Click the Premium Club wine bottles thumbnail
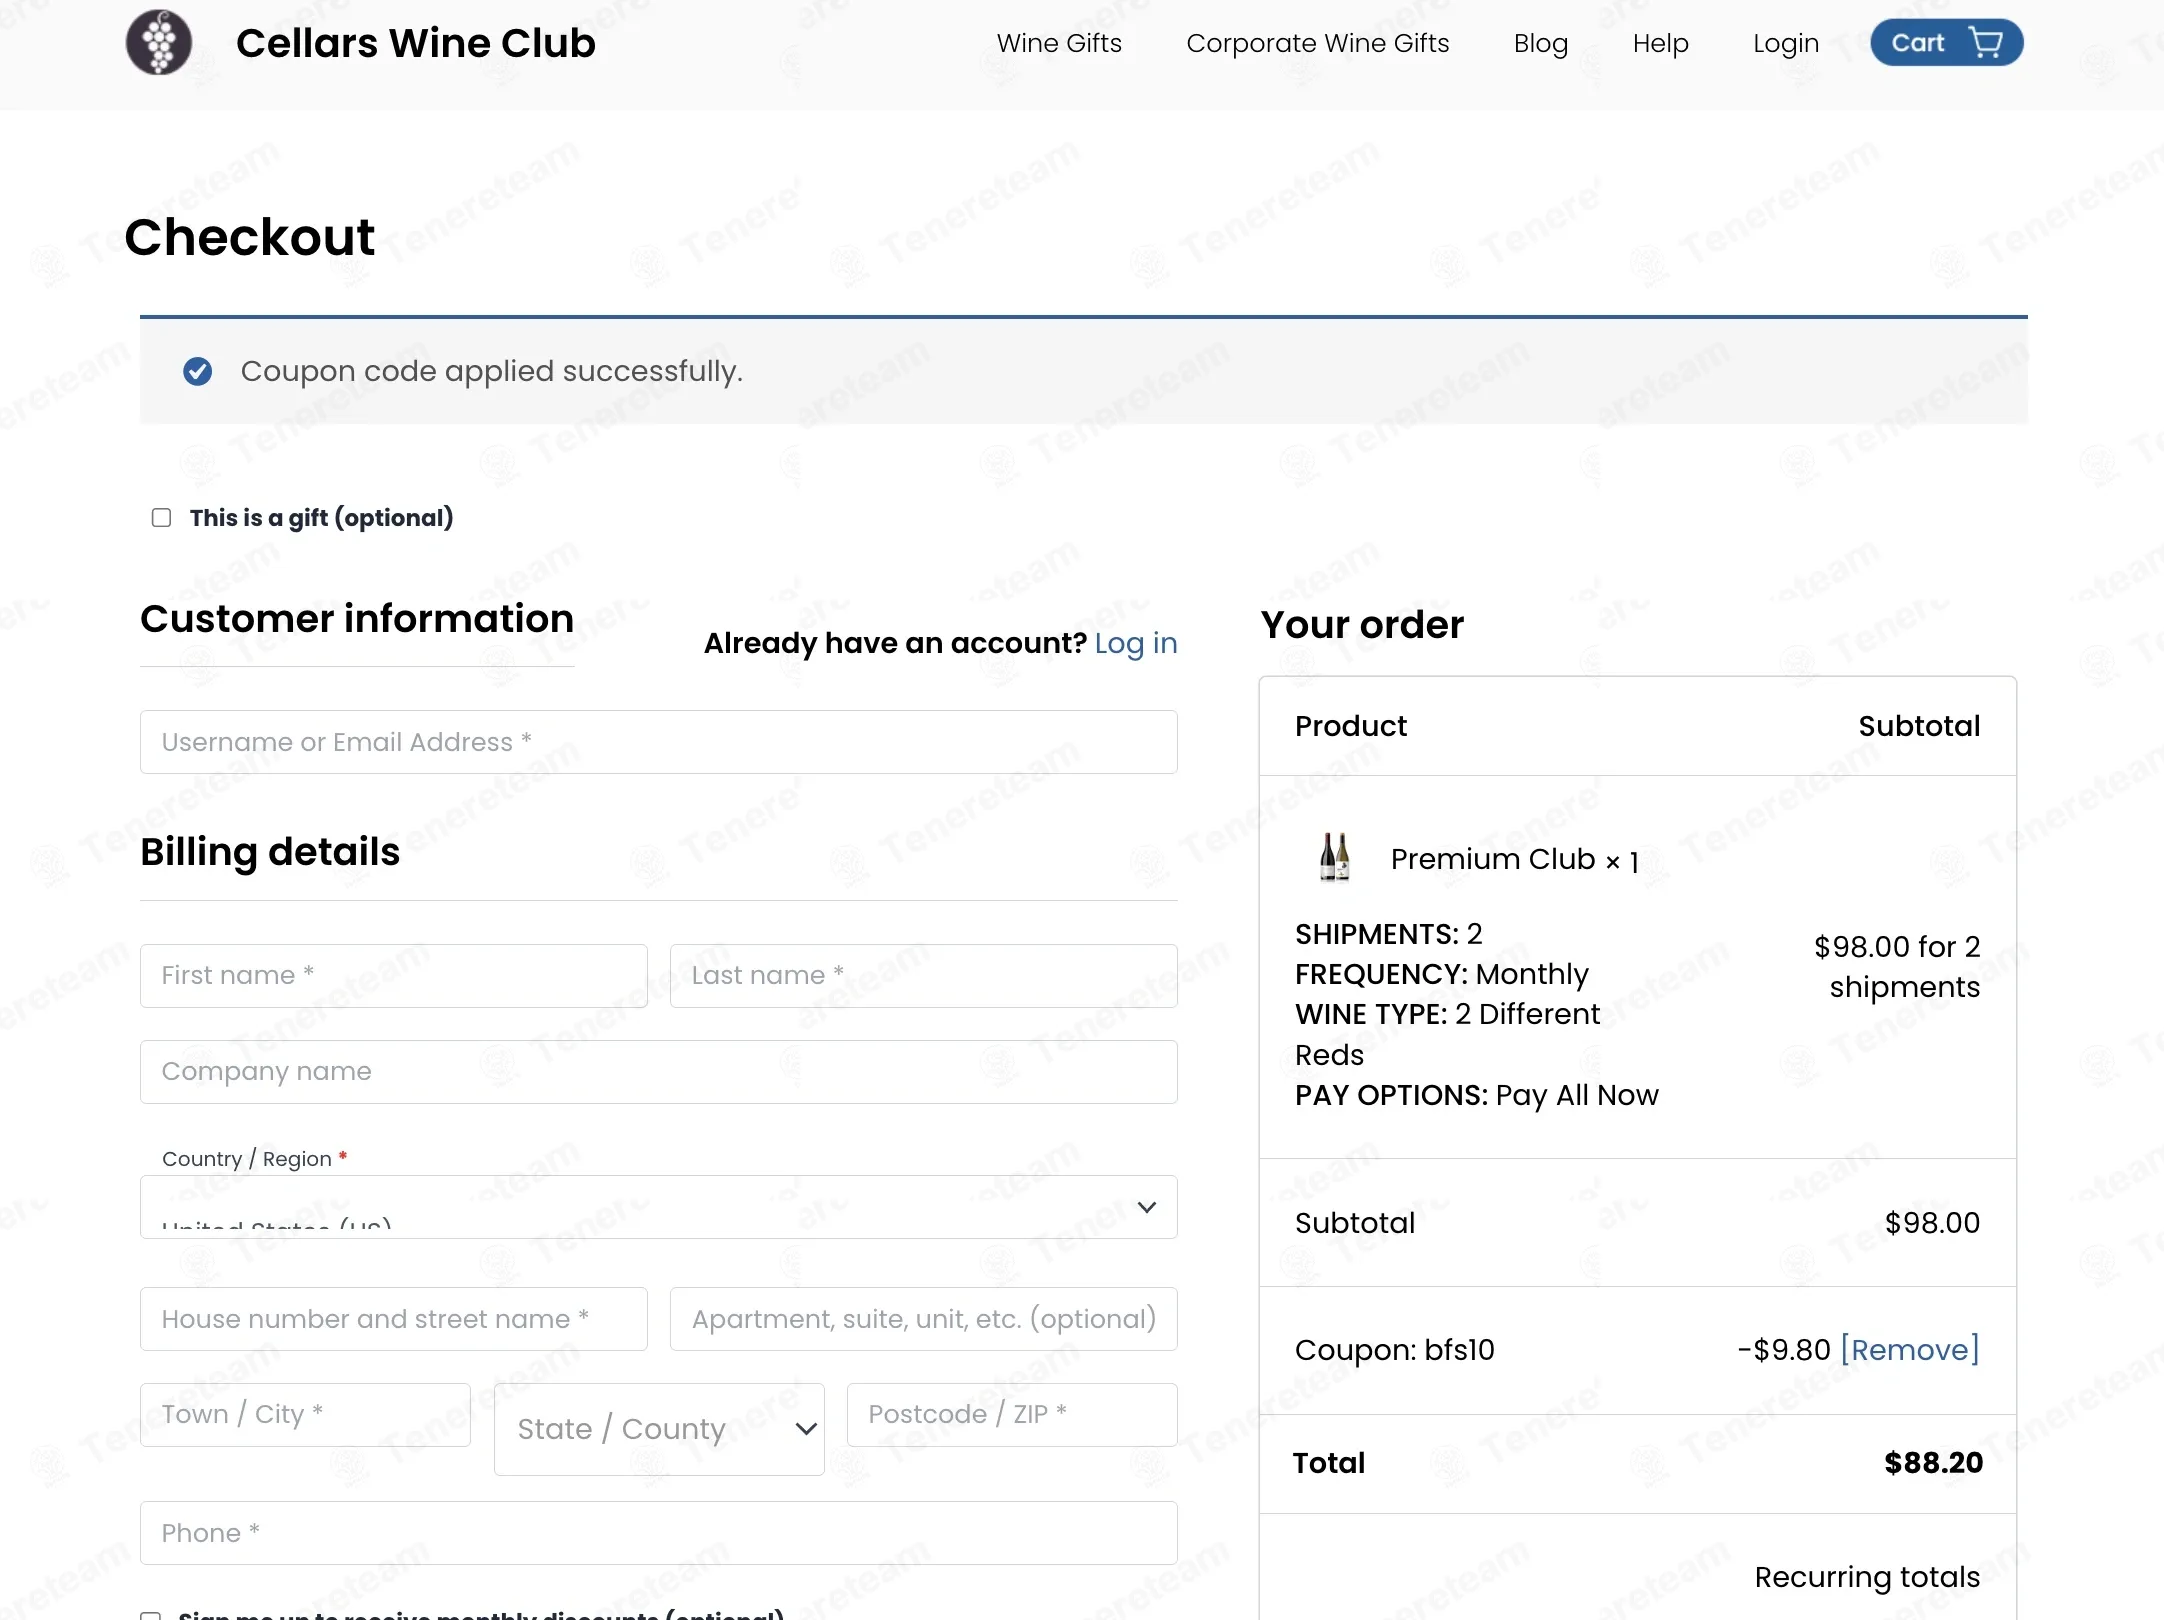This screenshot has height=1620, width=2164. [1334, 857]
